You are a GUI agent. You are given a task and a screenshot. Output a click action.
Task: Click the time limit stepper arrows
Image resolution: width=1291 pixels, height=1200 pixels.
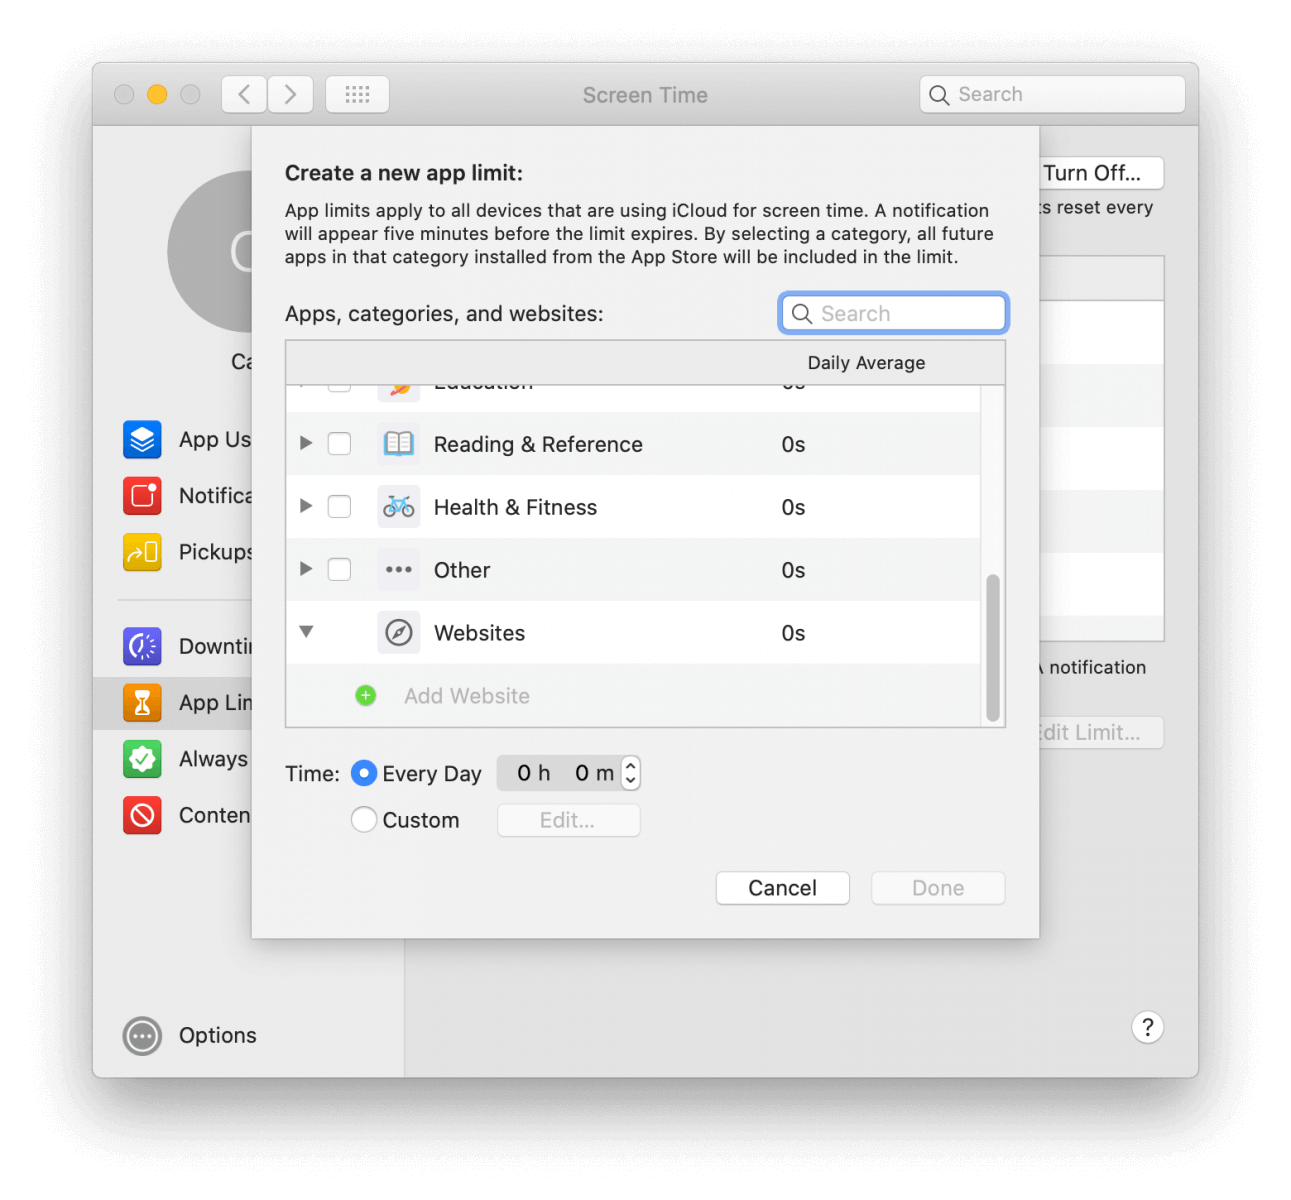630,773
